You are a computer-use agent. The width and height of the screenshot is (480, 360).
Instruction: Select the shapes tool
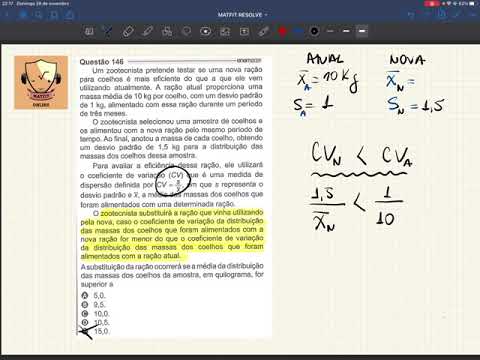[167, 31]
